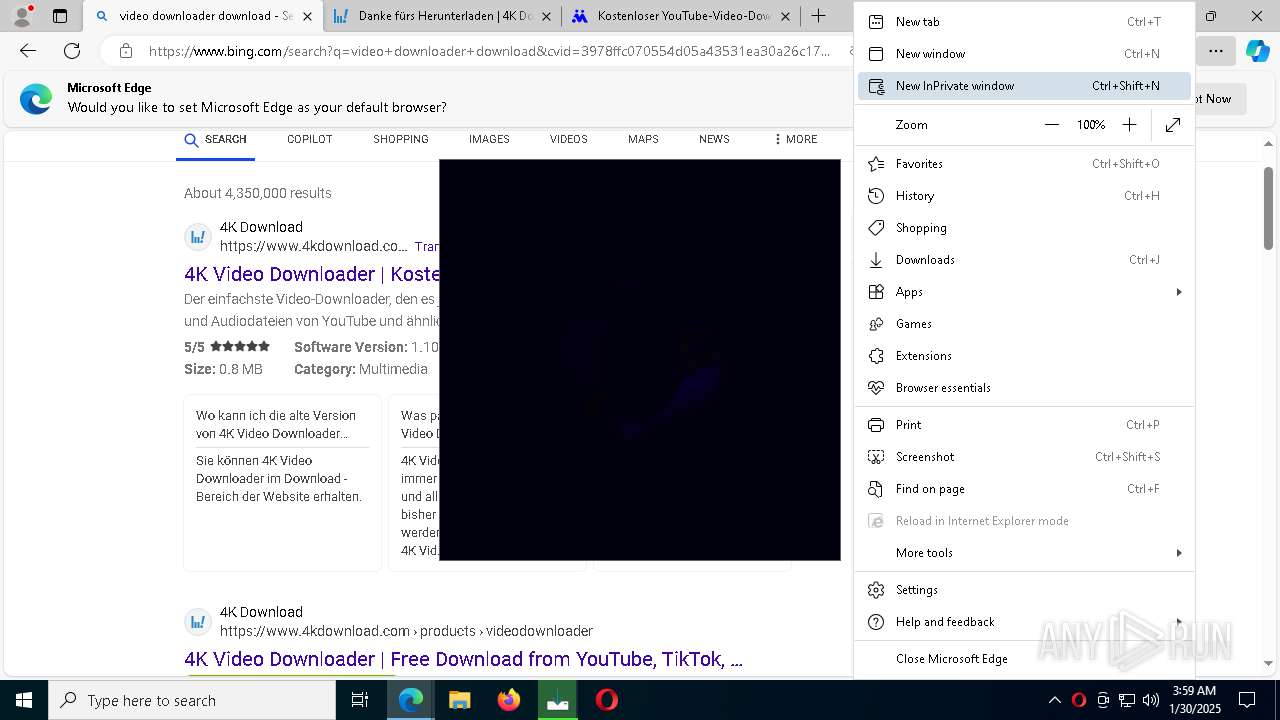Select New window menu entry
This screenshot has width=1280, height=720.
point(1024,54)
